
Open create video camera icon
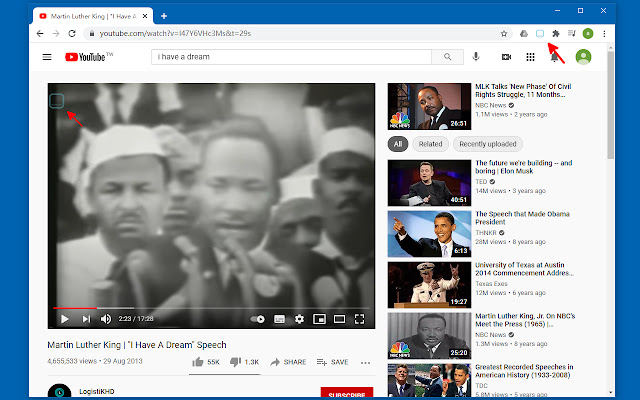tap(506, 57)
